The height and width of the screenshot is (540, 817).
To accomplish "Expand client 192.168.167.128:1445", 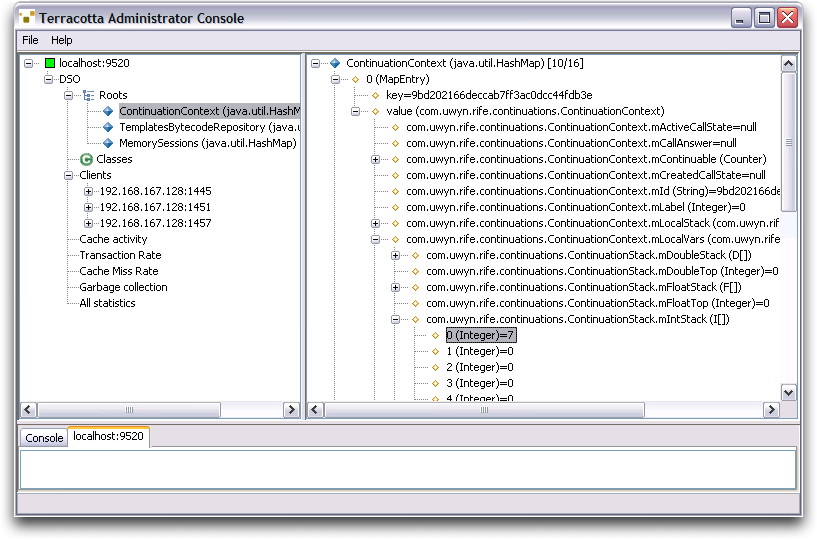I will 89,191.
